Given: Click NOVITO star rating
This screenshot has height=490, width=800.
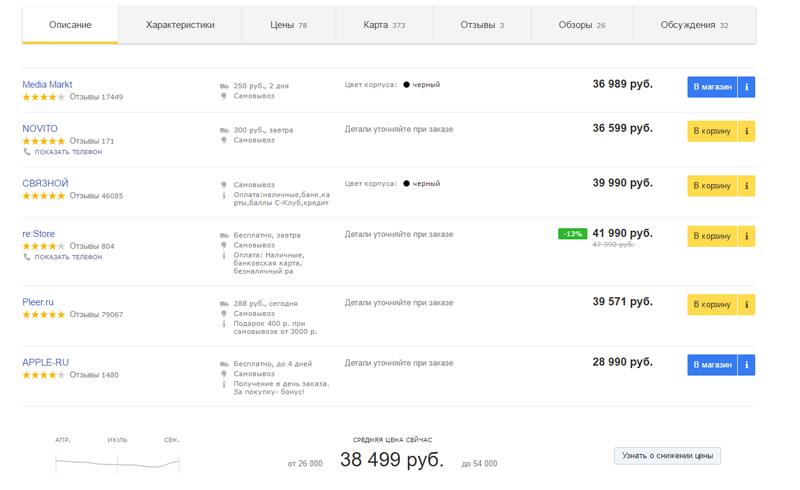Looking at the screenshot, I should point(44,141).
